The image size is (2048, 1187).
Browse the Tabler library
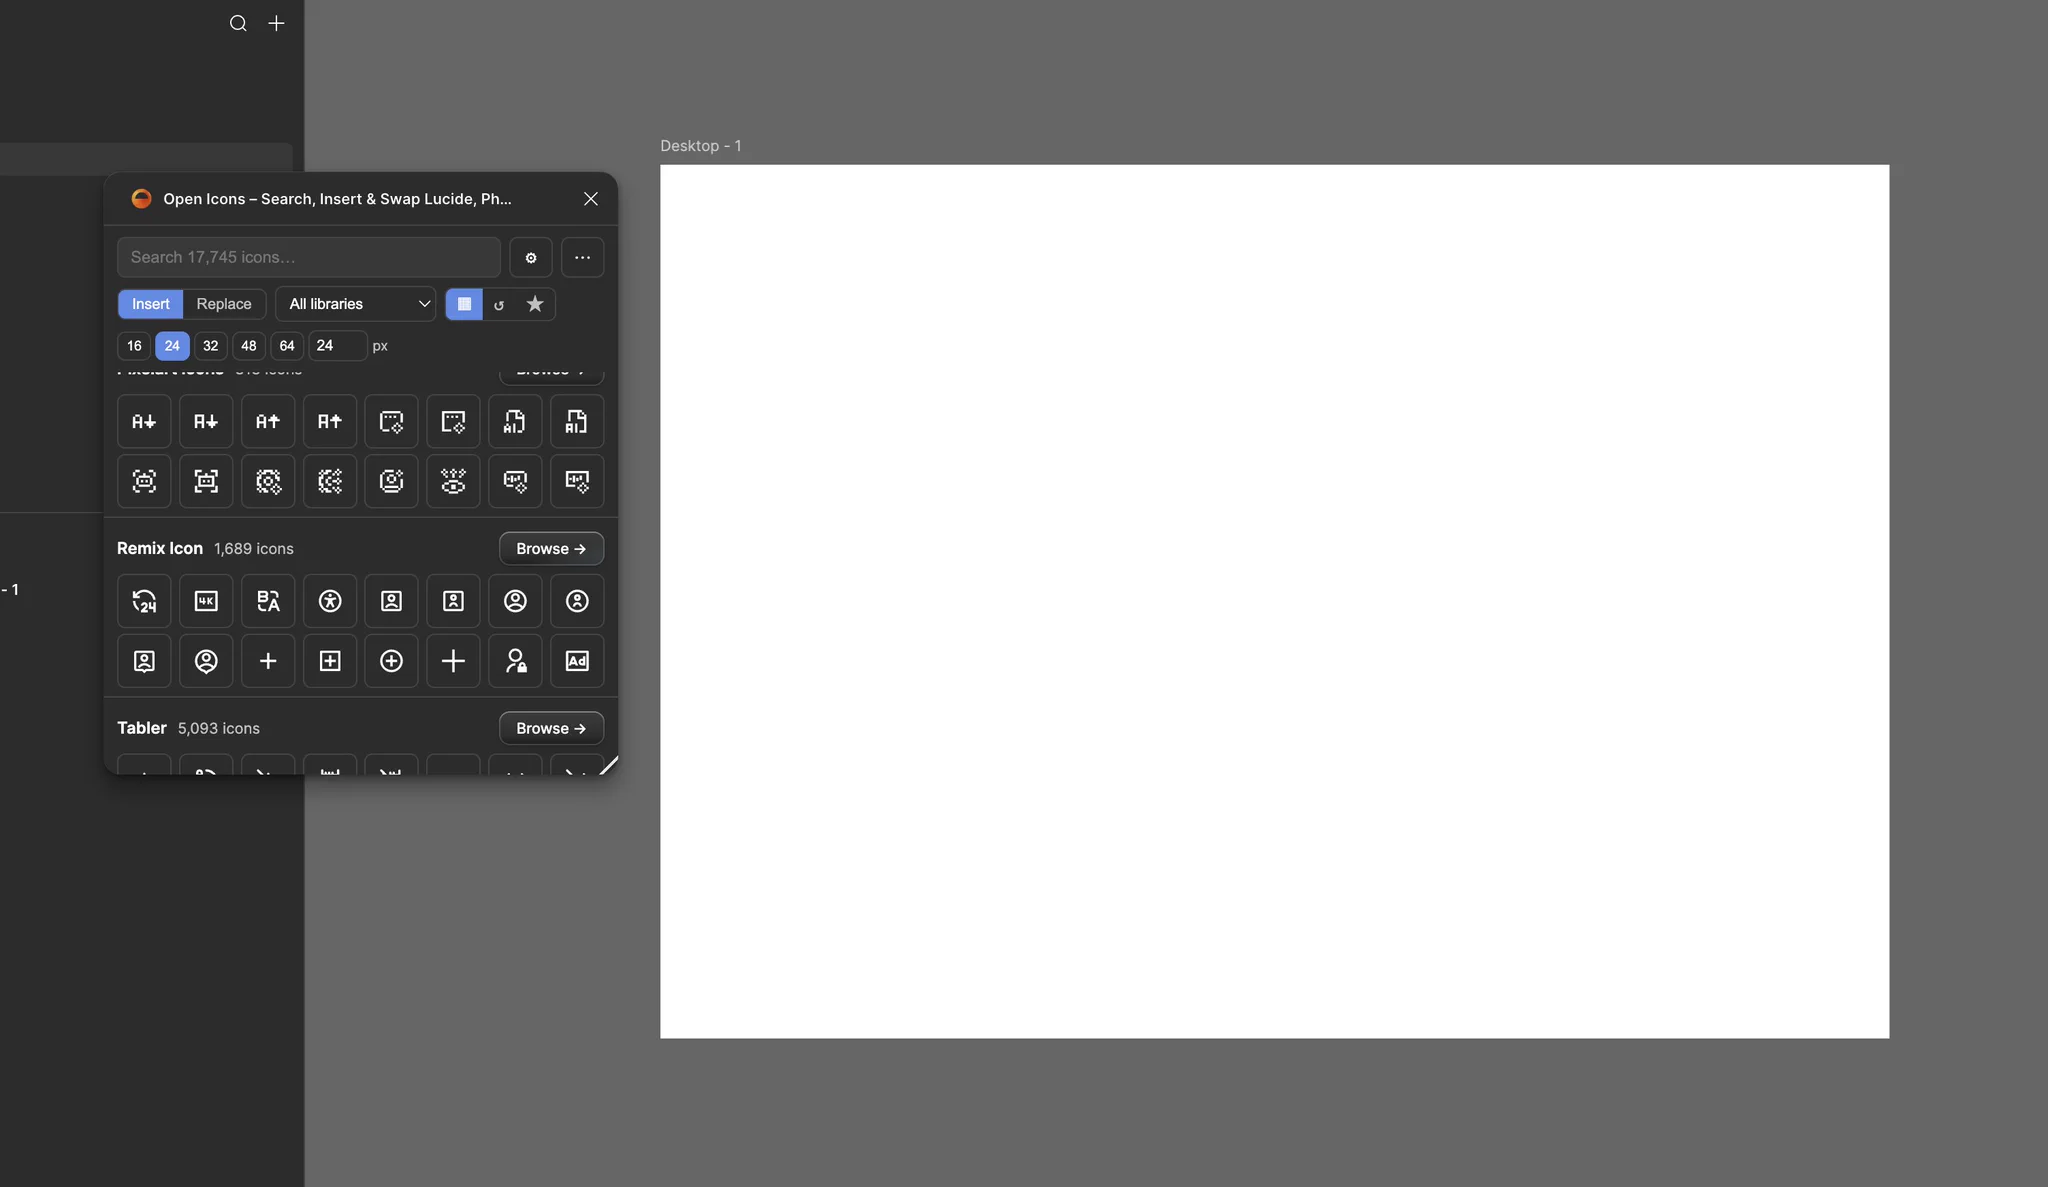[551, 728]
